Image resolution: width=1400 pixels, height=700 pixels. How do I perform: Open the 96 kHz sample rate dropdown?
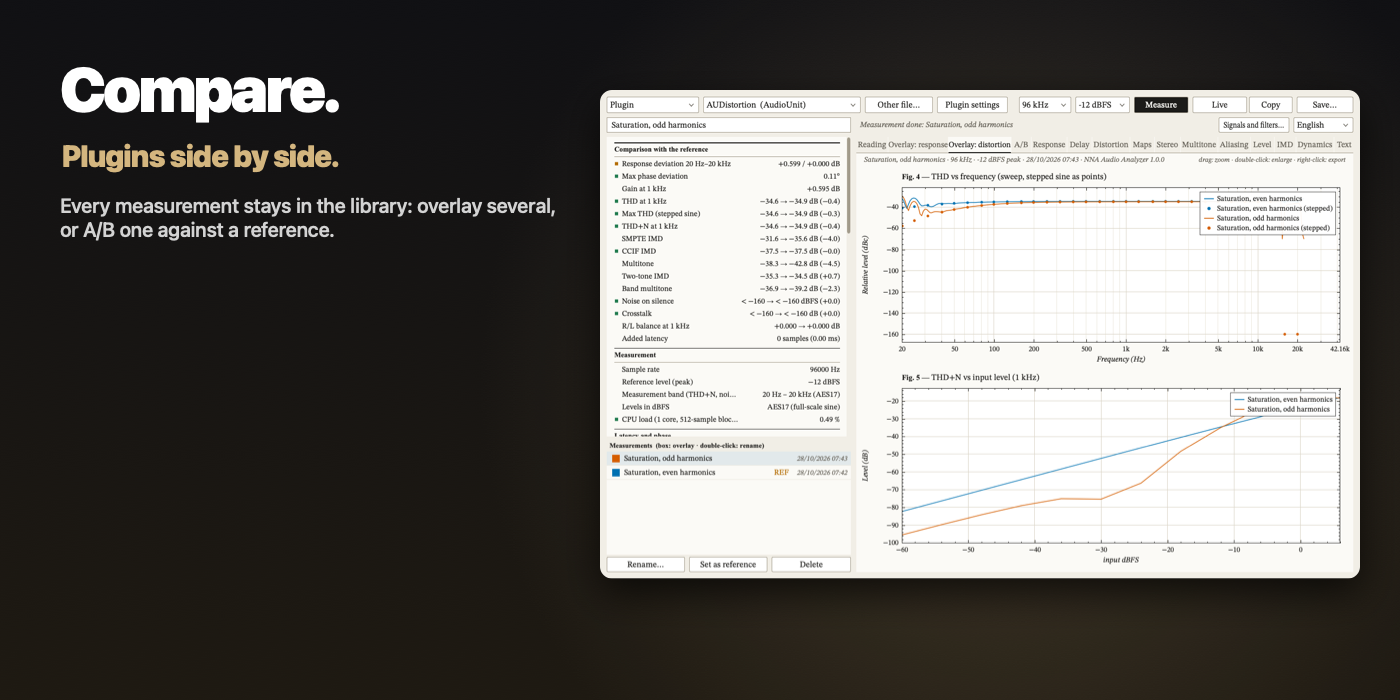pos(1044,105)
